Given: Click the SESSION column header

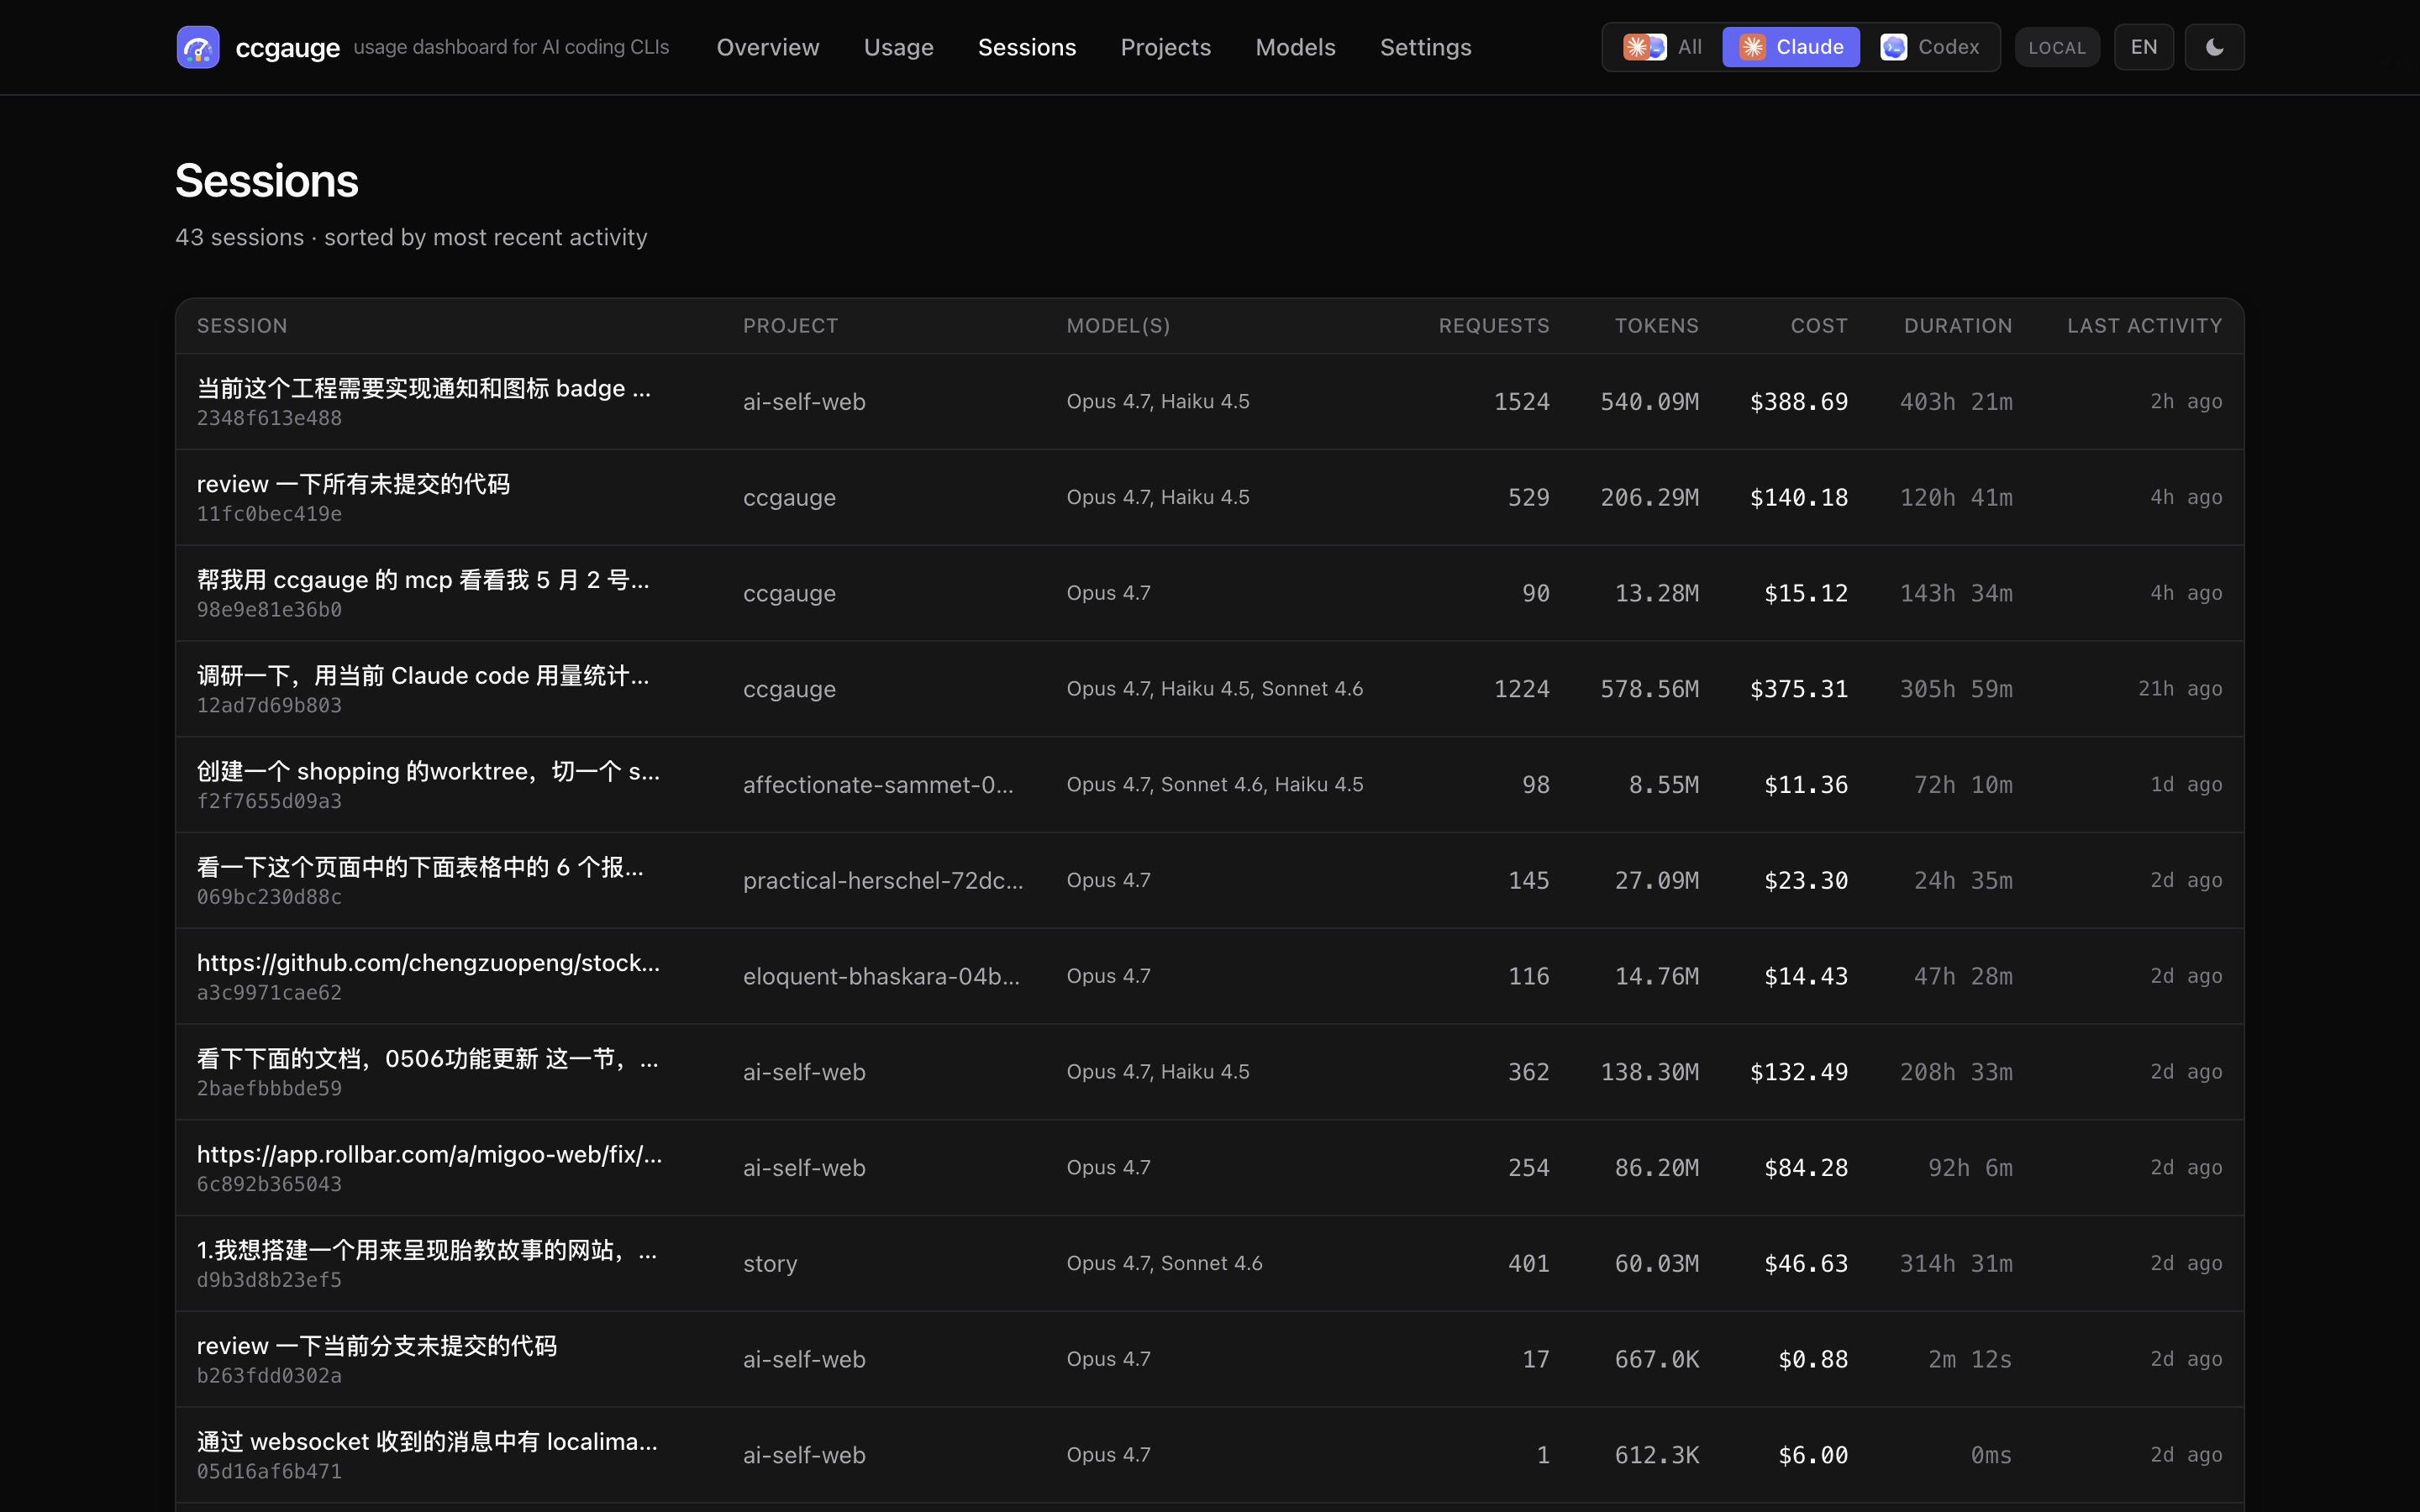Looking at the screenshot, I should 242,326.
